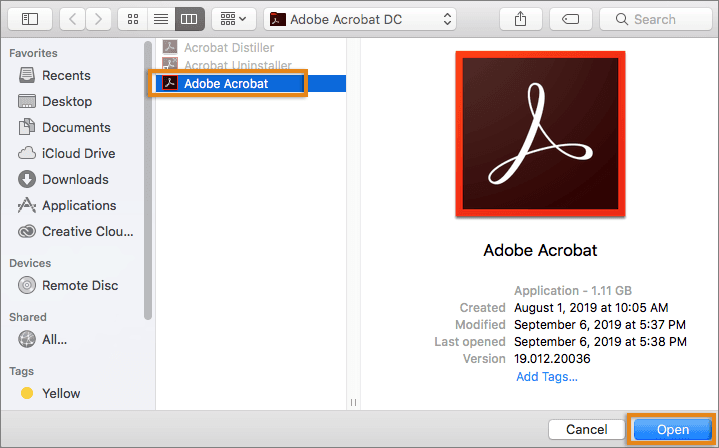Select Acrobat Uninstaller in file list
The height and width of the screenshot is (448, 719).
tap(238, 65)
